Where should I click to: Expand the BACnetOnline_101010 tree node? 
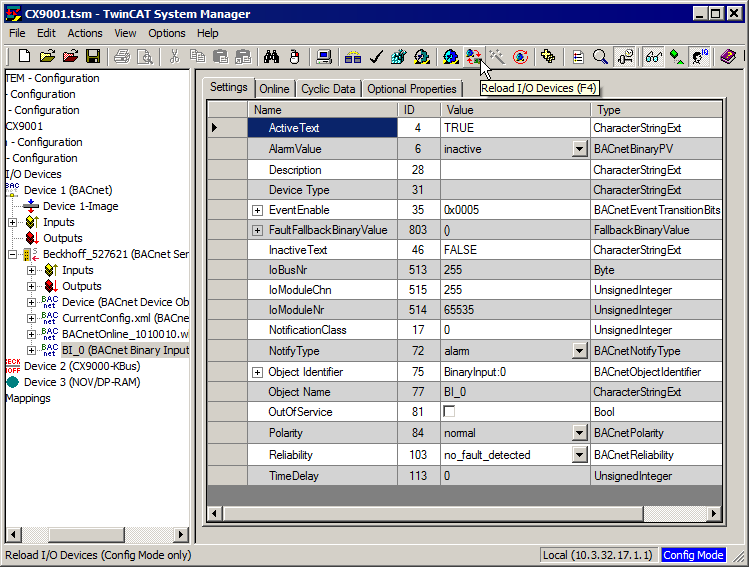[x=32, y=334]
